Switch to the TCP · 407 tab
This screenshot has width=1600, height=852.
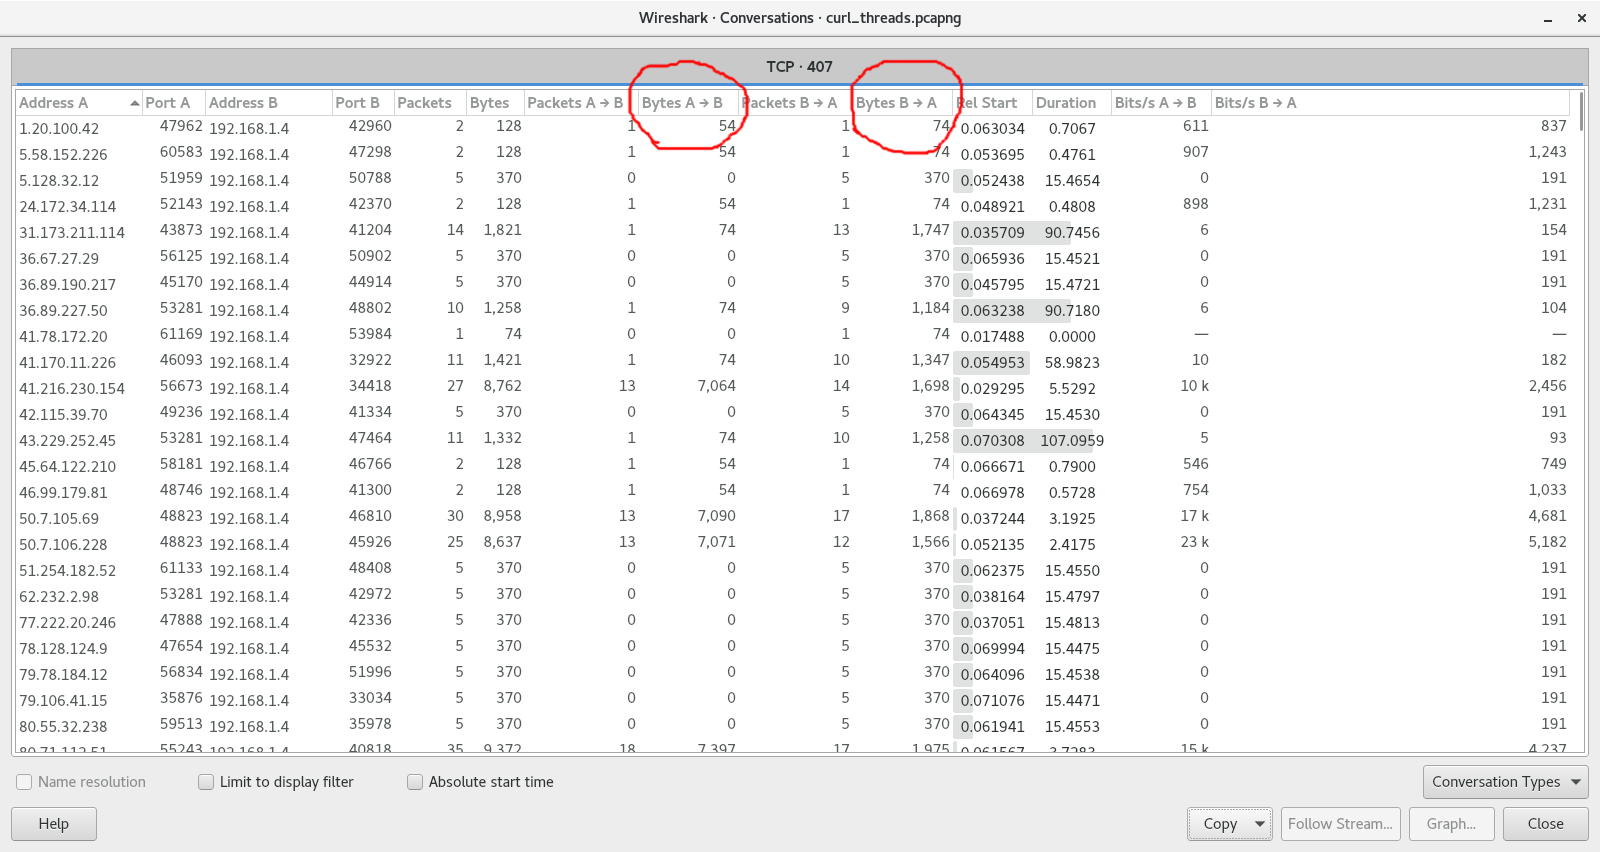click(x=799, y=67)
